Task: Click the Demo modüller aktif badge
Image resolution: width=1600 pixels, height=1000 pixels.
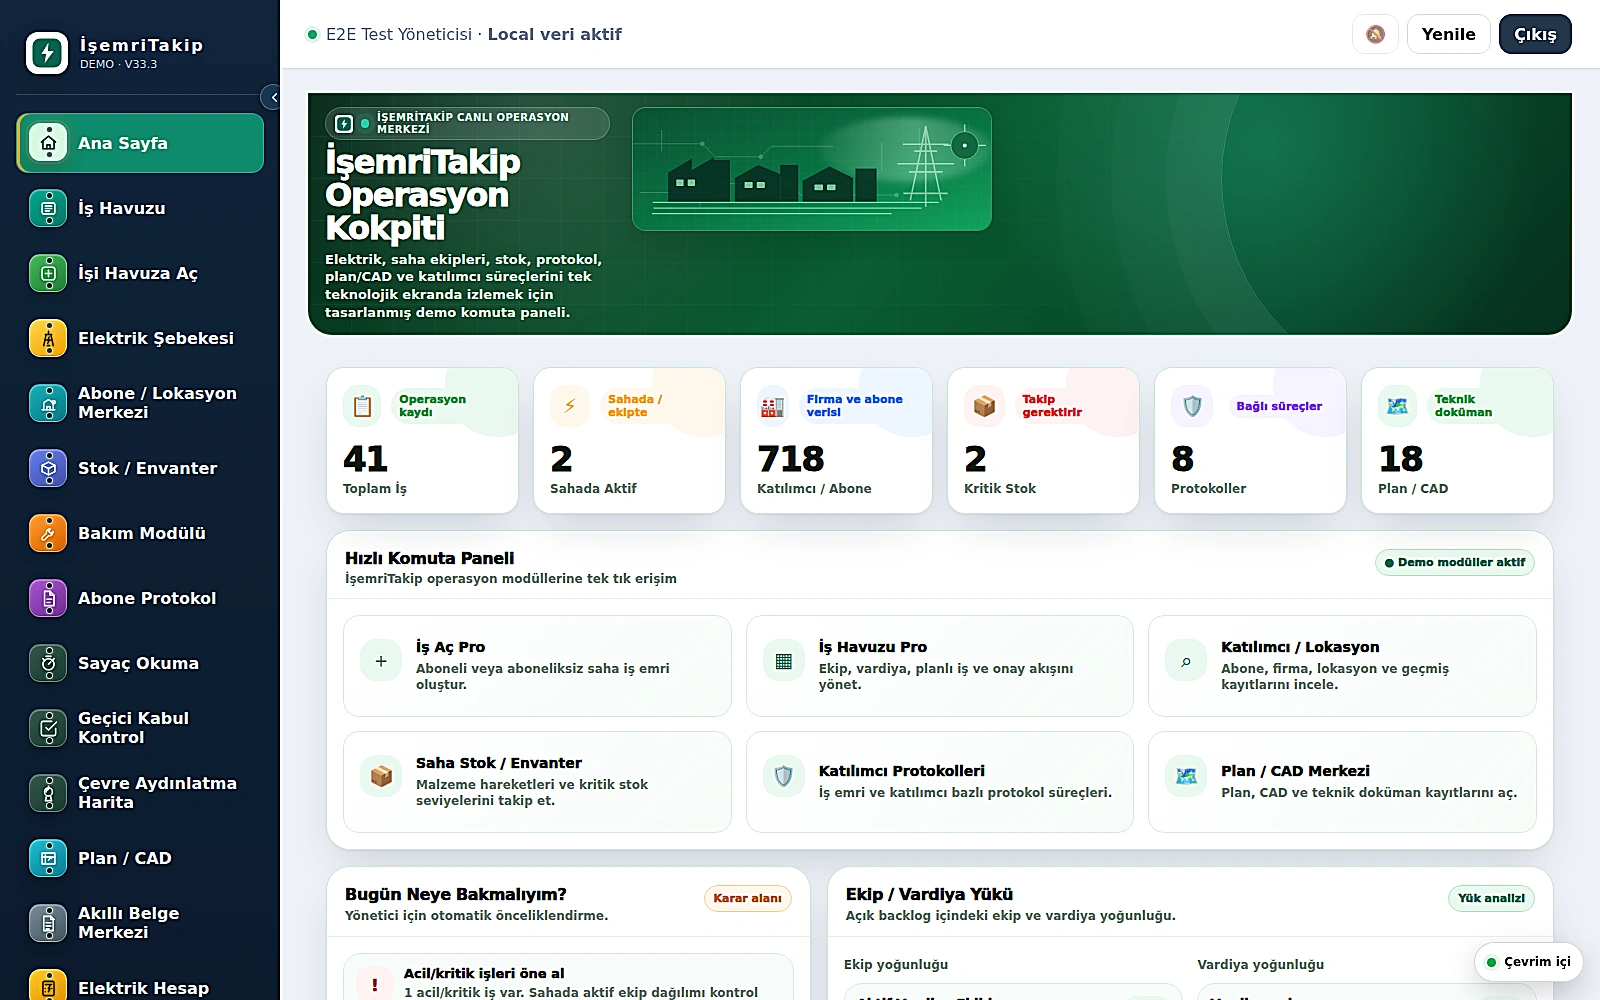Action: pos(1455,563)
